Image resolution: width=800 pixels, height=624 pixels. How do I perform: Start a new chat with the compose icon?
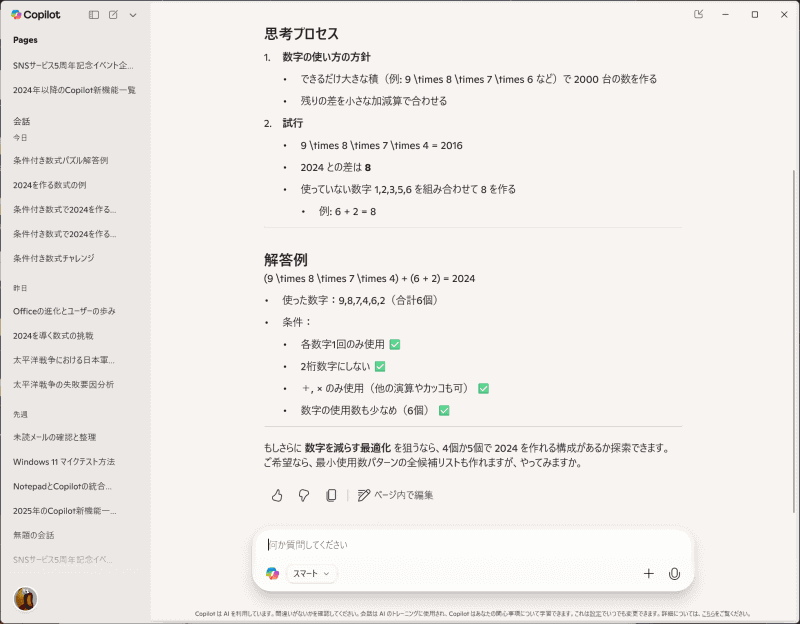pos(113,15)
